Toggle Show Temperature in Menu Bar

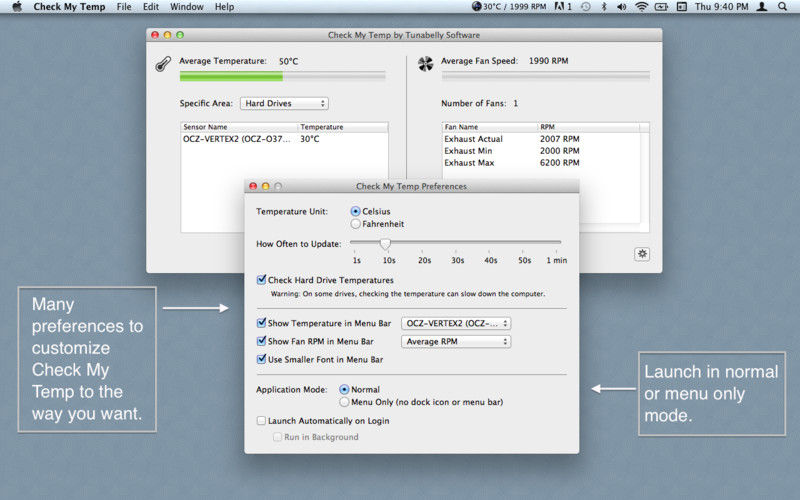262,323
